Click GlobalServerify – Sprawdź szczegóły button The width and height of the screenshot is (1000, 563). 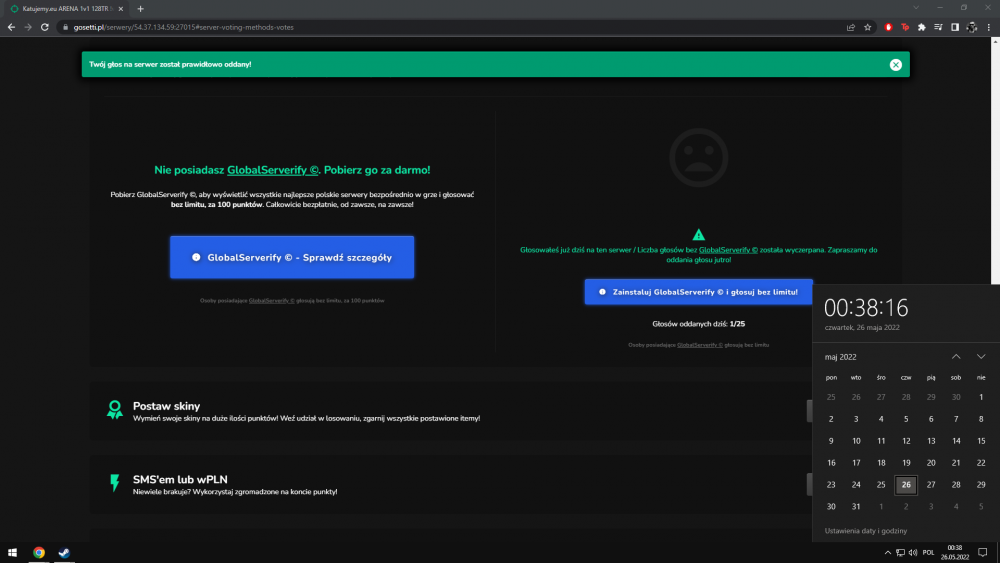[291, 257]
